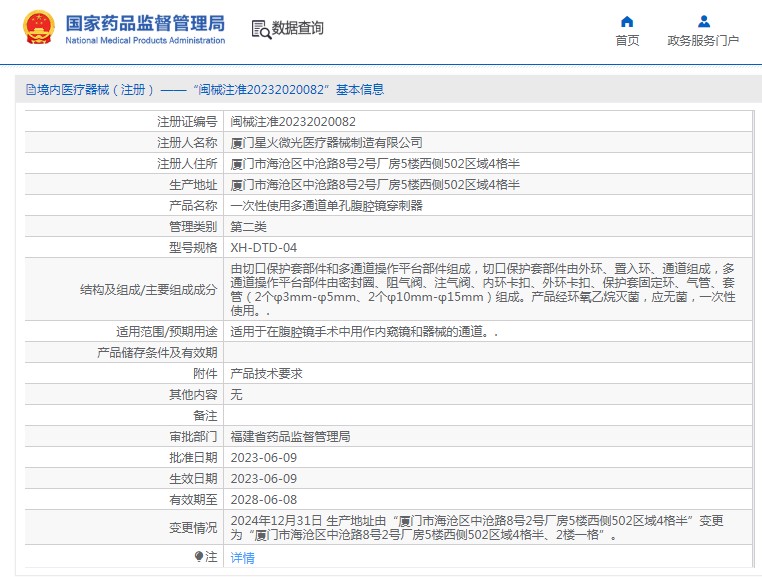762x577 pixels.
Task: Go to 首页 via its text label
Action: pos(627,41)
